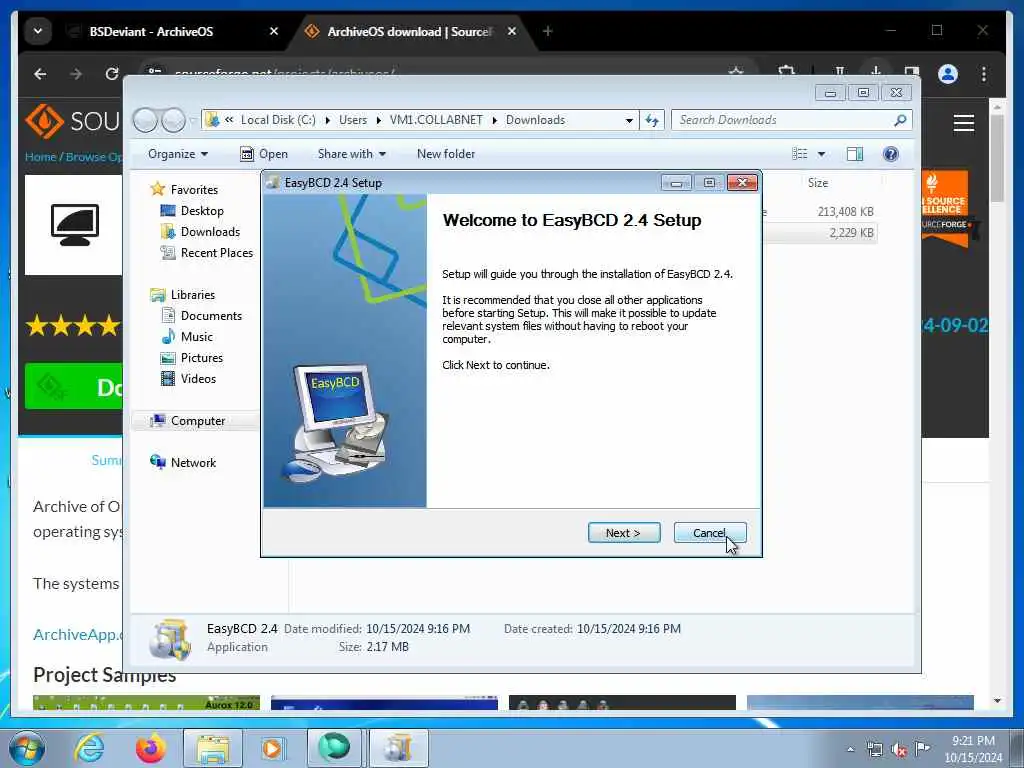Switch to BSDeviant - ArchiveOS browser tab
Image resolution: width=1024 pixels, height=768 pixels.
click(152, 31)
